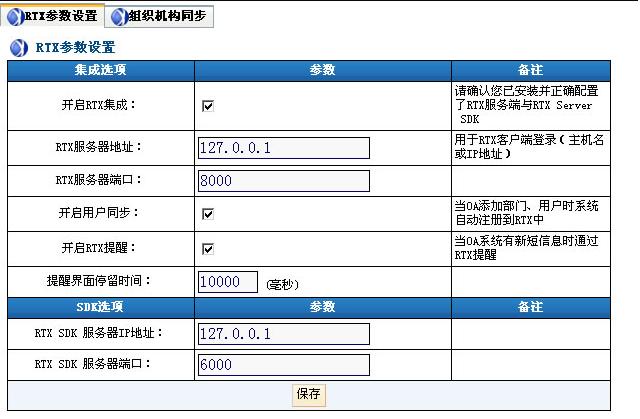Viewport: 640px width, 419px height.
Task: Toggle the 开启RTX集成 checkbox
Action: (208, 106)
